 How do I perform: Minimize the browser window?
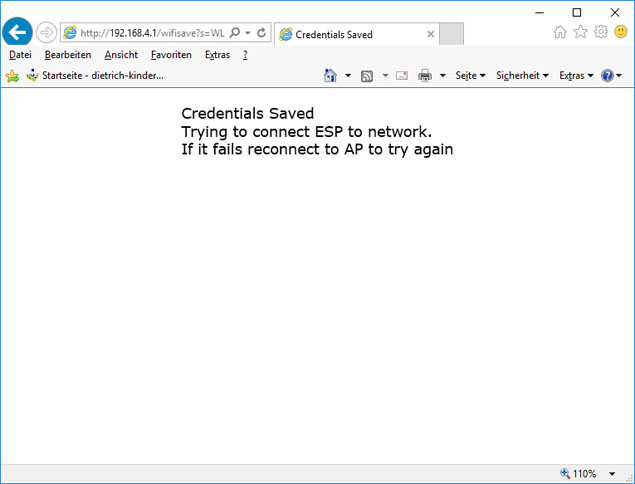point(539,13)
